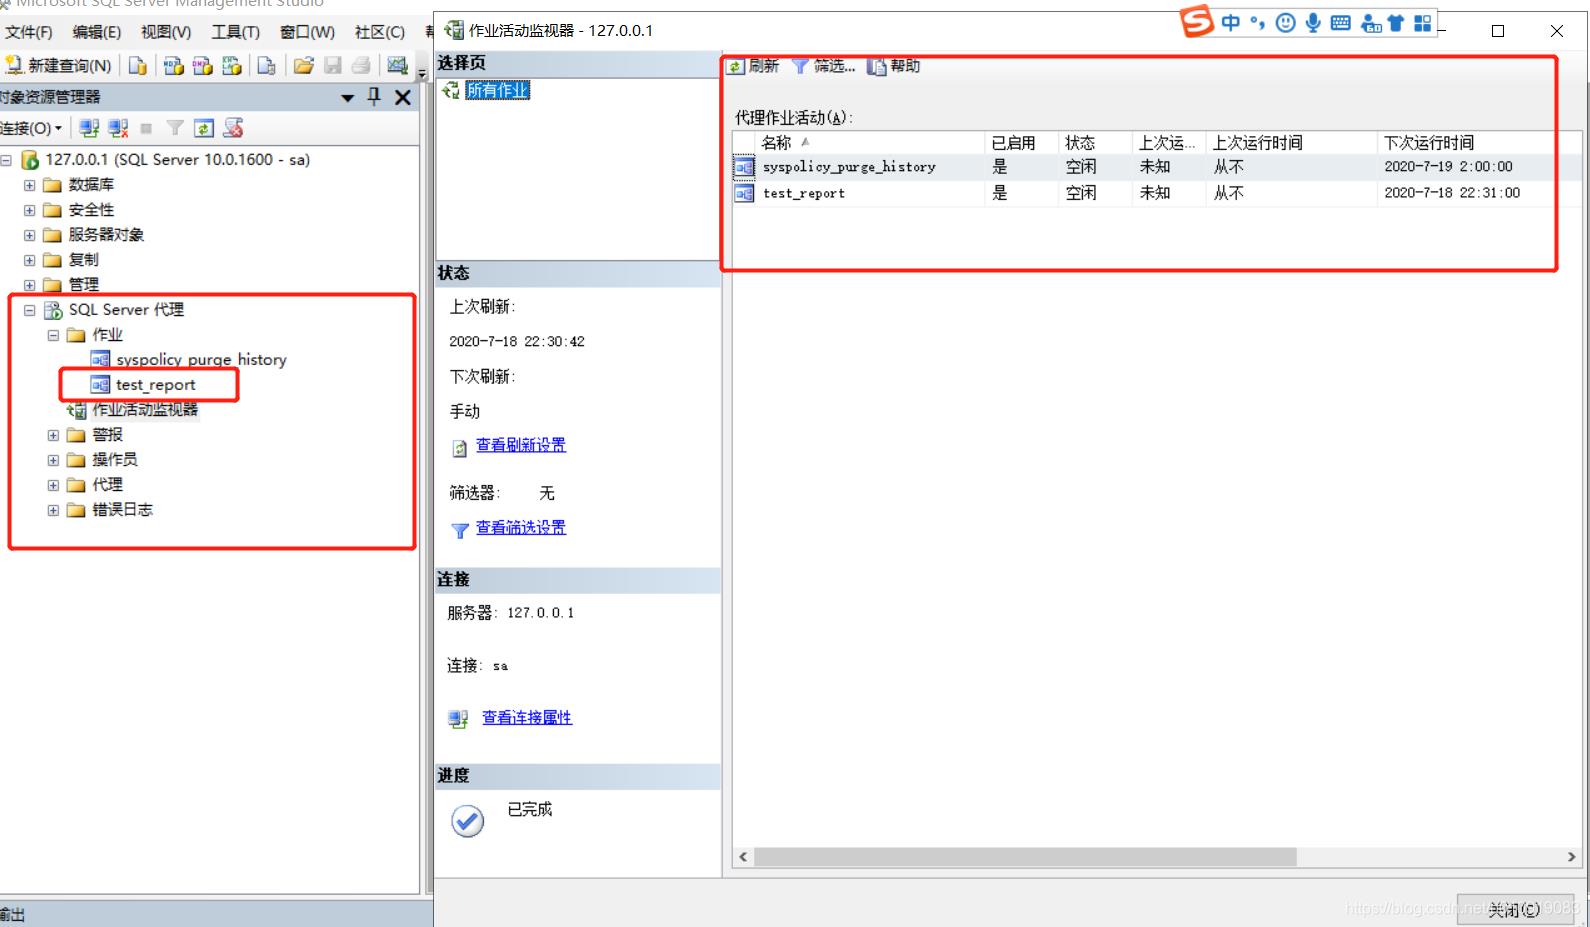Collapse the 127.0.0.1 server node
The height and width of the screenshot is (927, 1590).
coord(6,160)
